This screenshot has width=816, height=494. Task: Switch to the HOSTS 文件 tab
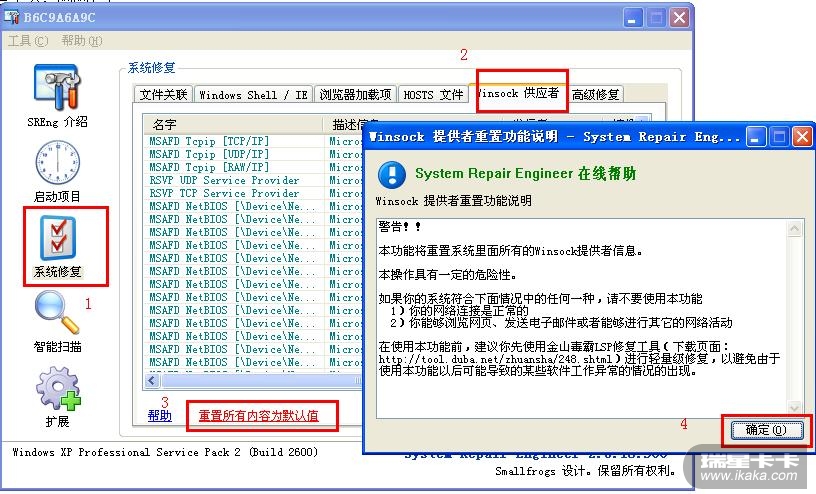click(x=433, y=95)
